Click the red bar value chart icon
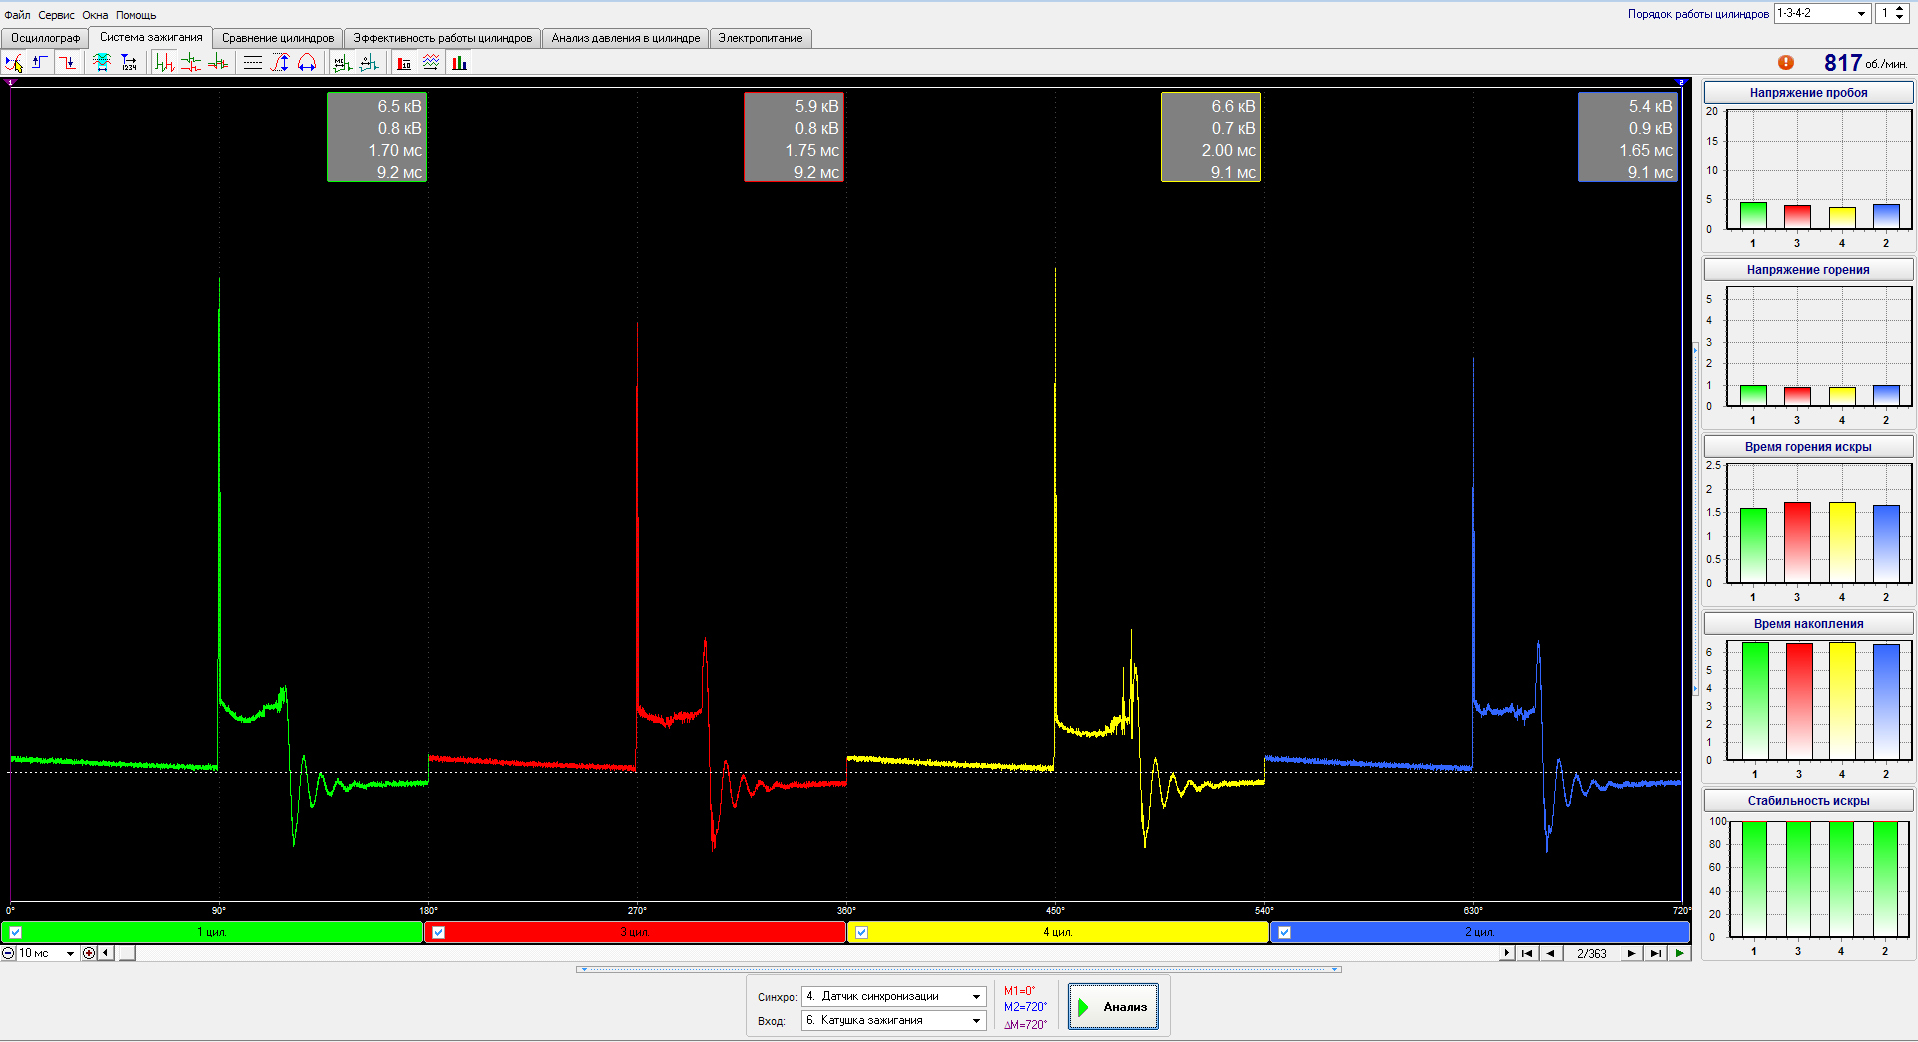 tap(405, 63)
